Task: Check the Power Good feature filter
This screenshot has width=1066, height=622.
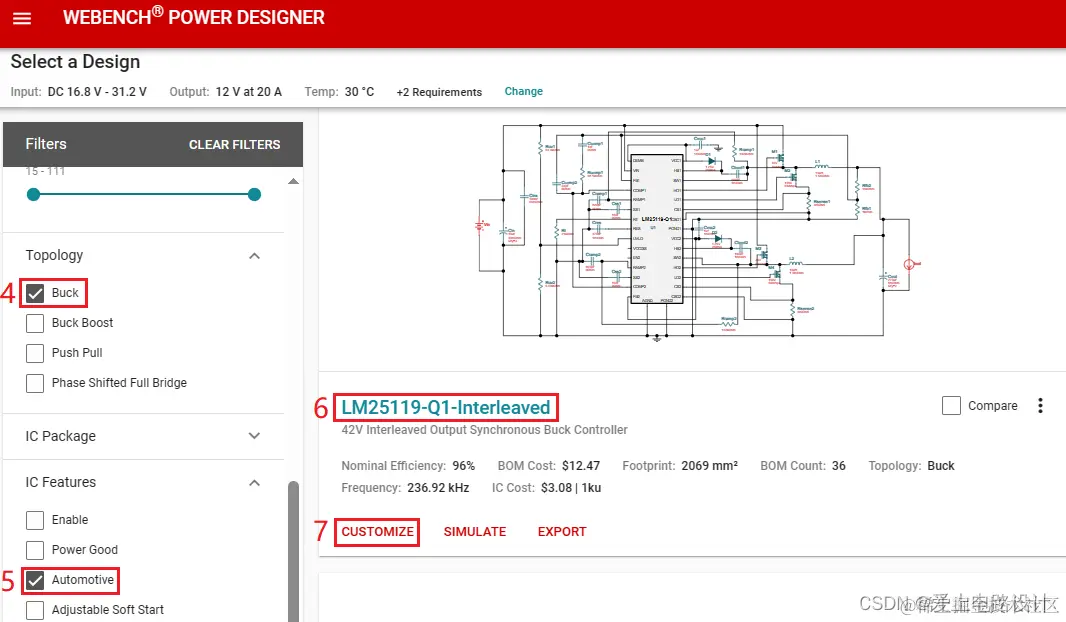Action: pos(35,550)
